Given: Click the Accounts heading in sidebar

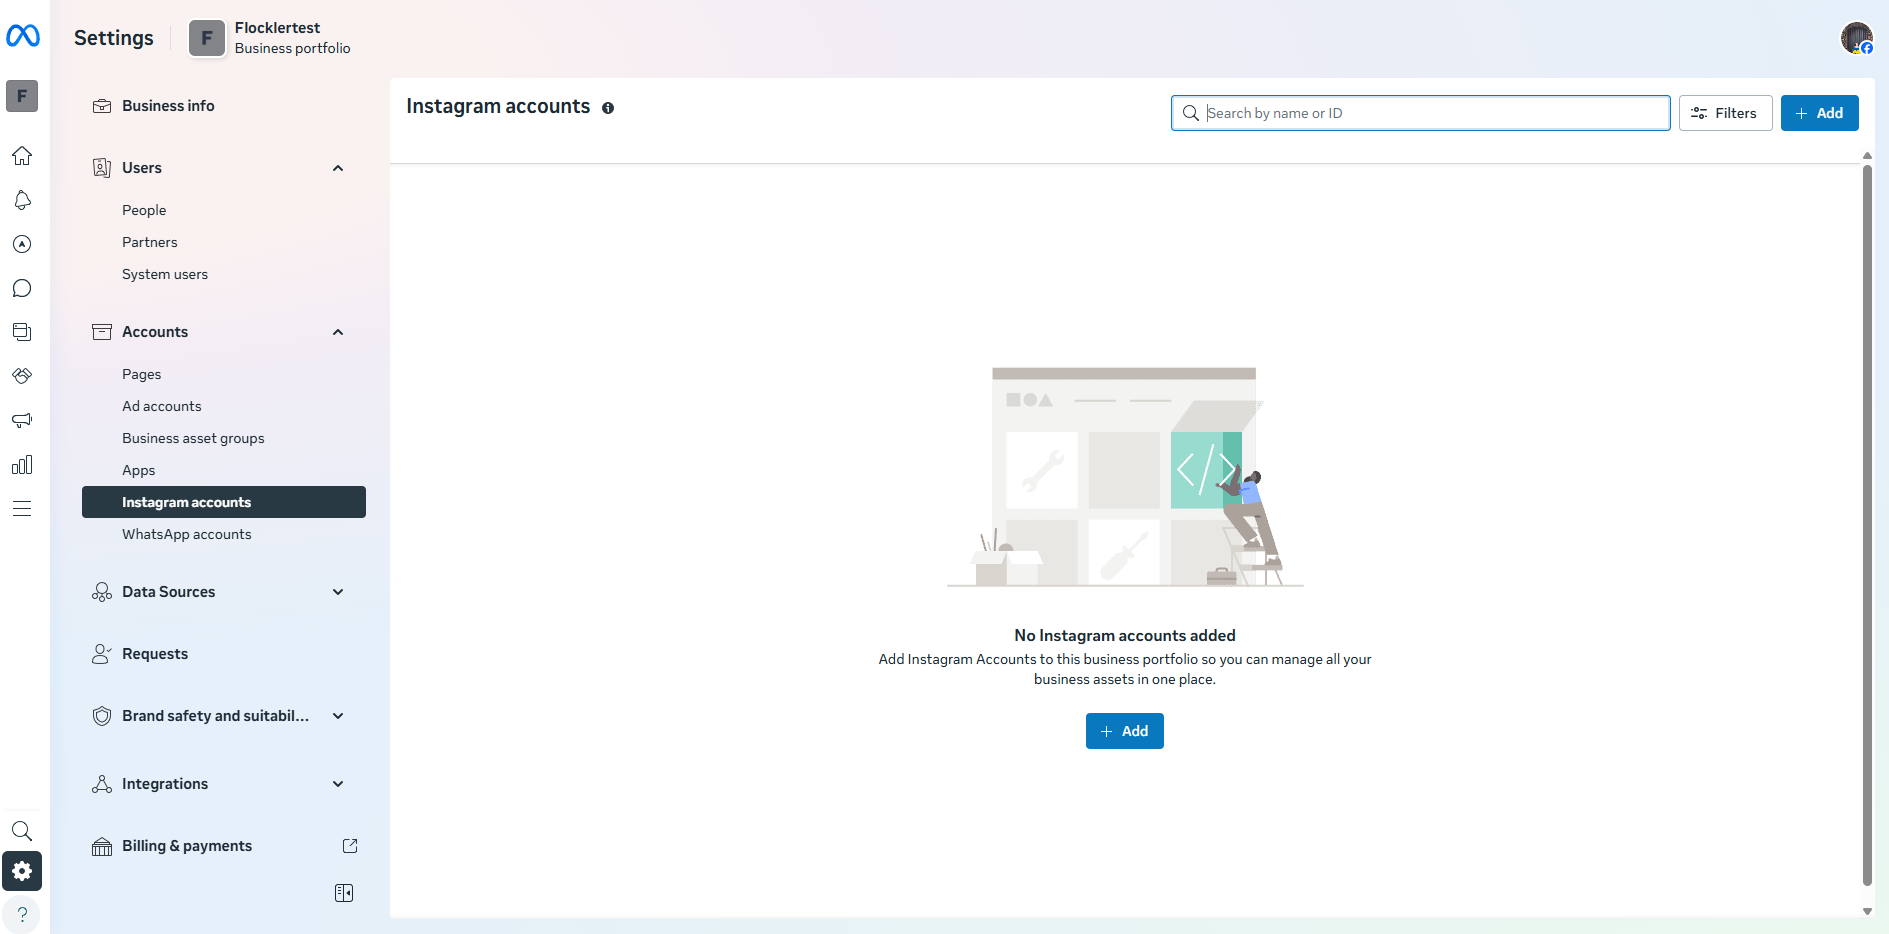Looking at the screenshot, I should coord(155,332).
